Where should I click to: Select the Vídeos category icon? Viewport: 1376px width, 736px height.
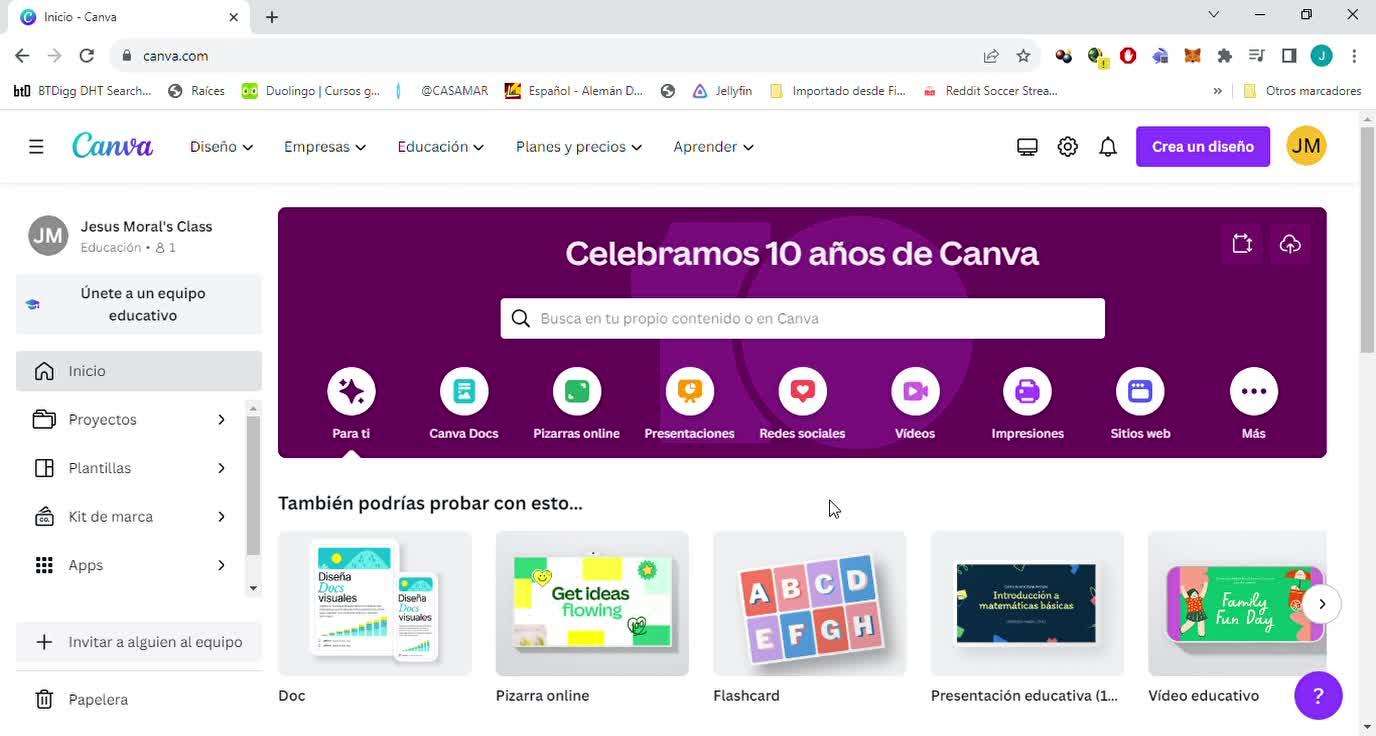click(x=915, y=391)
